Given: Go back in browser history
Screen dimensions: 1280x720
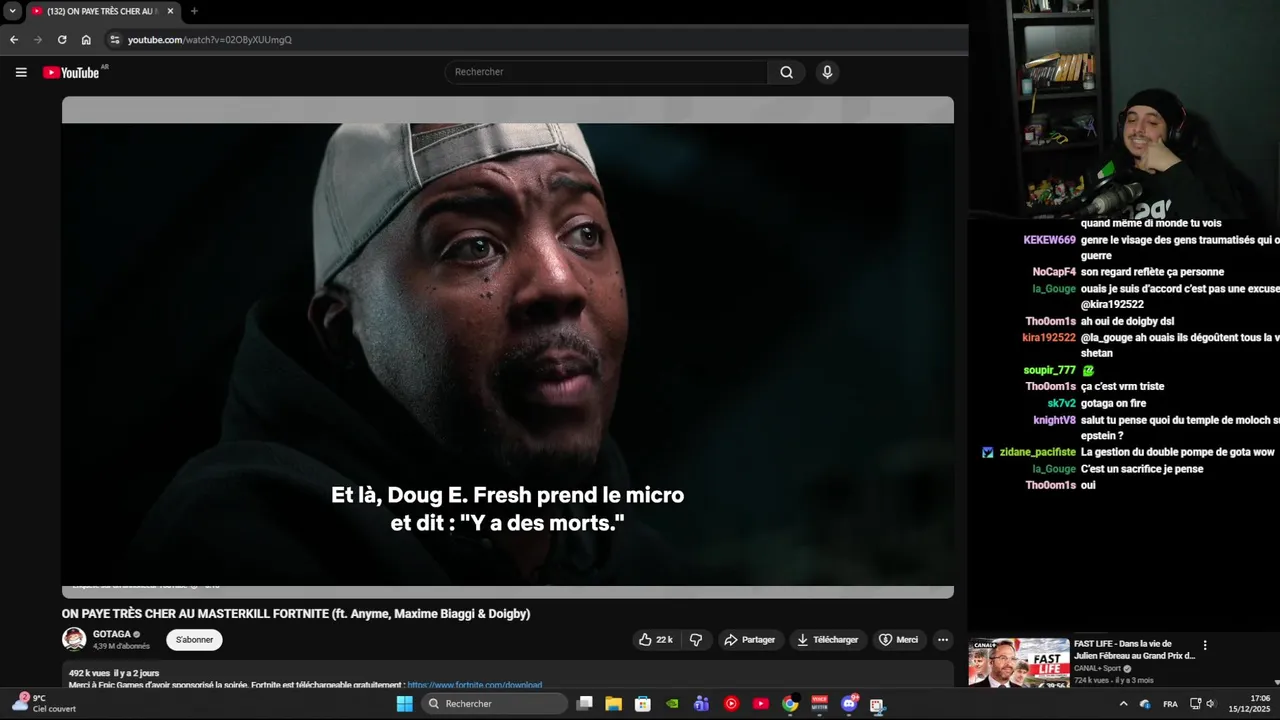Looking at the screenshot, I should coord(14,40).
